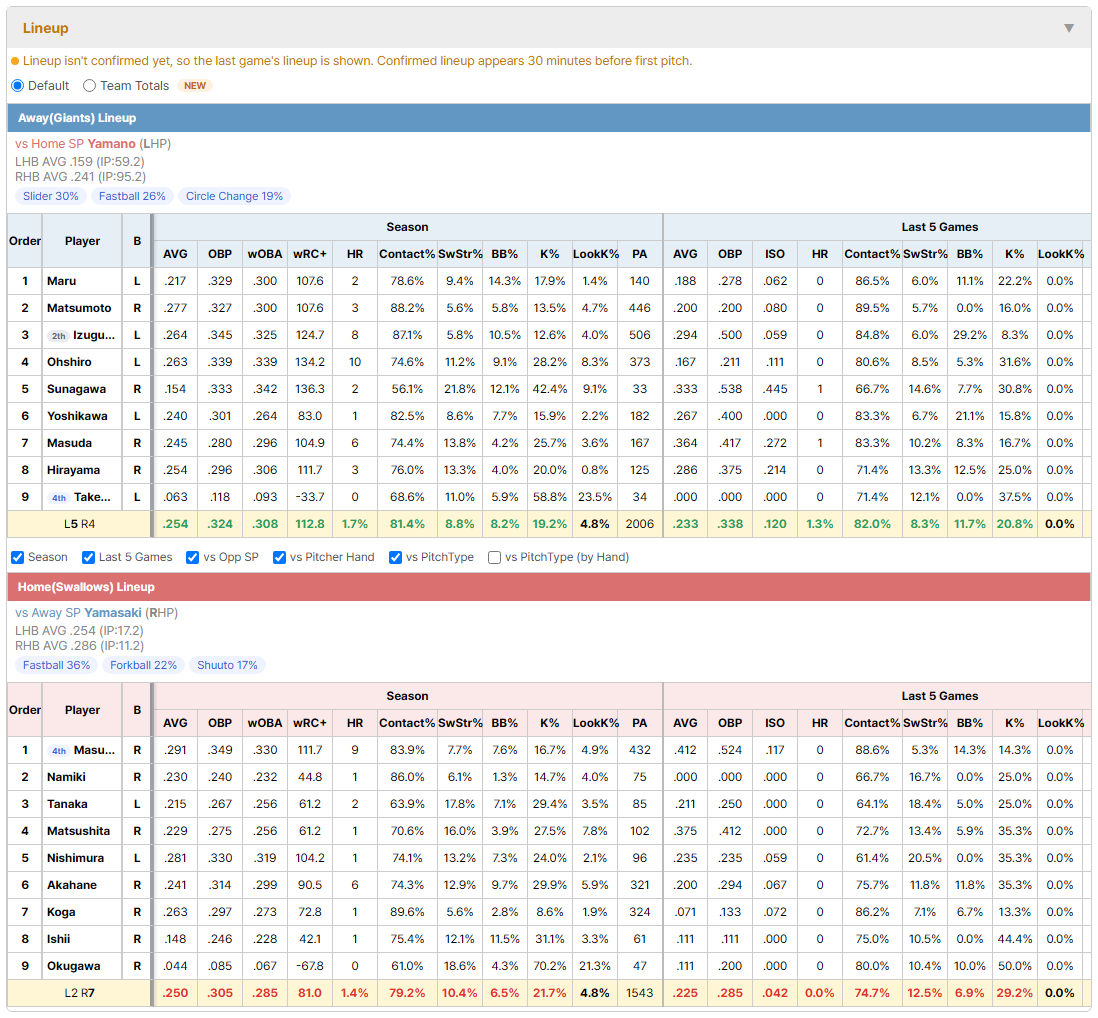This screenshot has width=1098, height=1018.
Task: Click the 4th badge next to Masu...
Action: tap(59, 751)
